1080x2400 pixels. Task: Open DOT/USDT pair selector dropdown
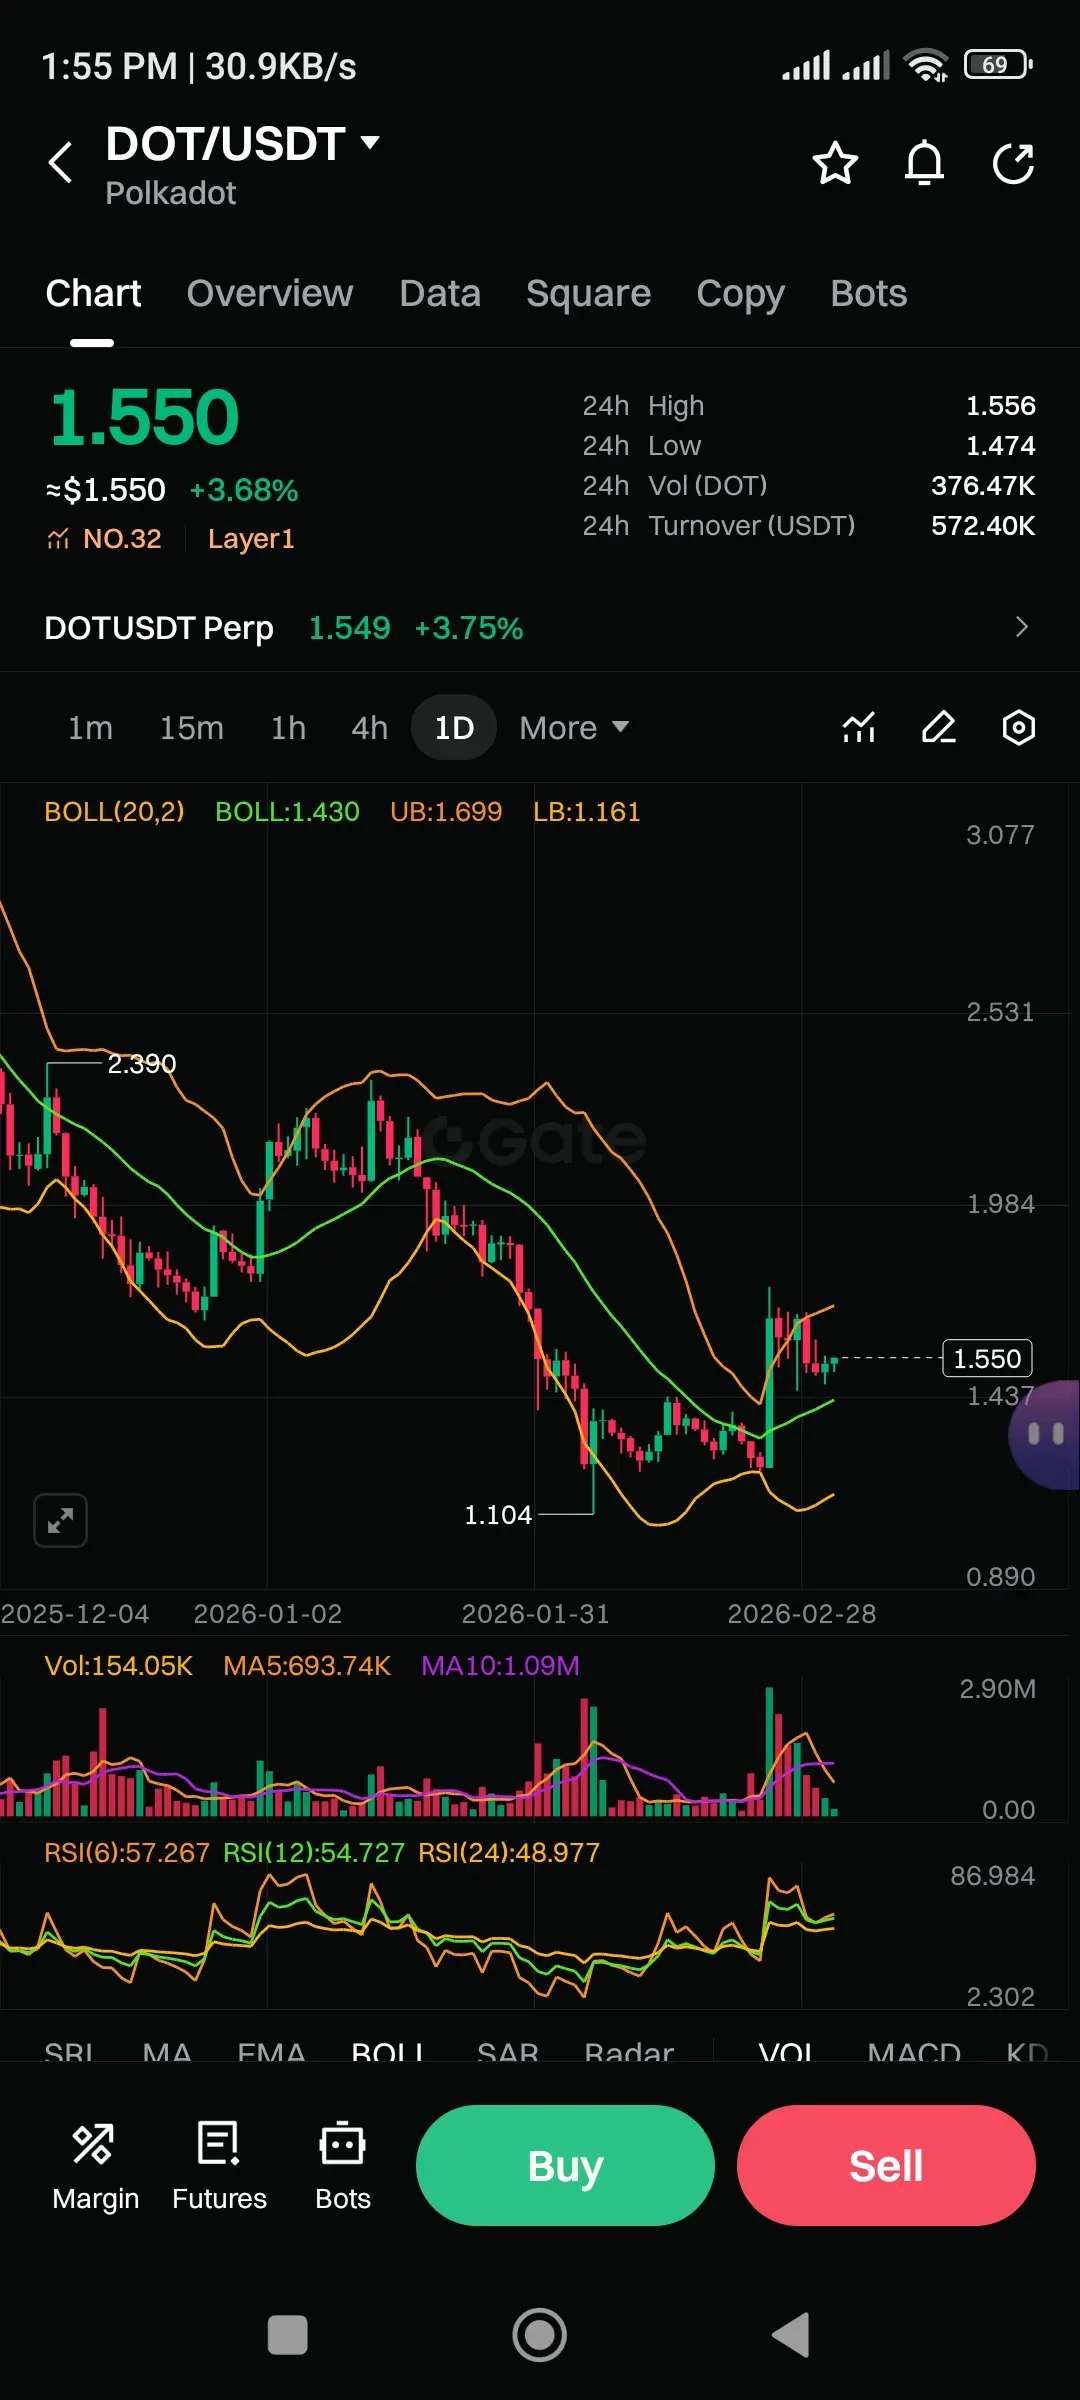point(243,144)
